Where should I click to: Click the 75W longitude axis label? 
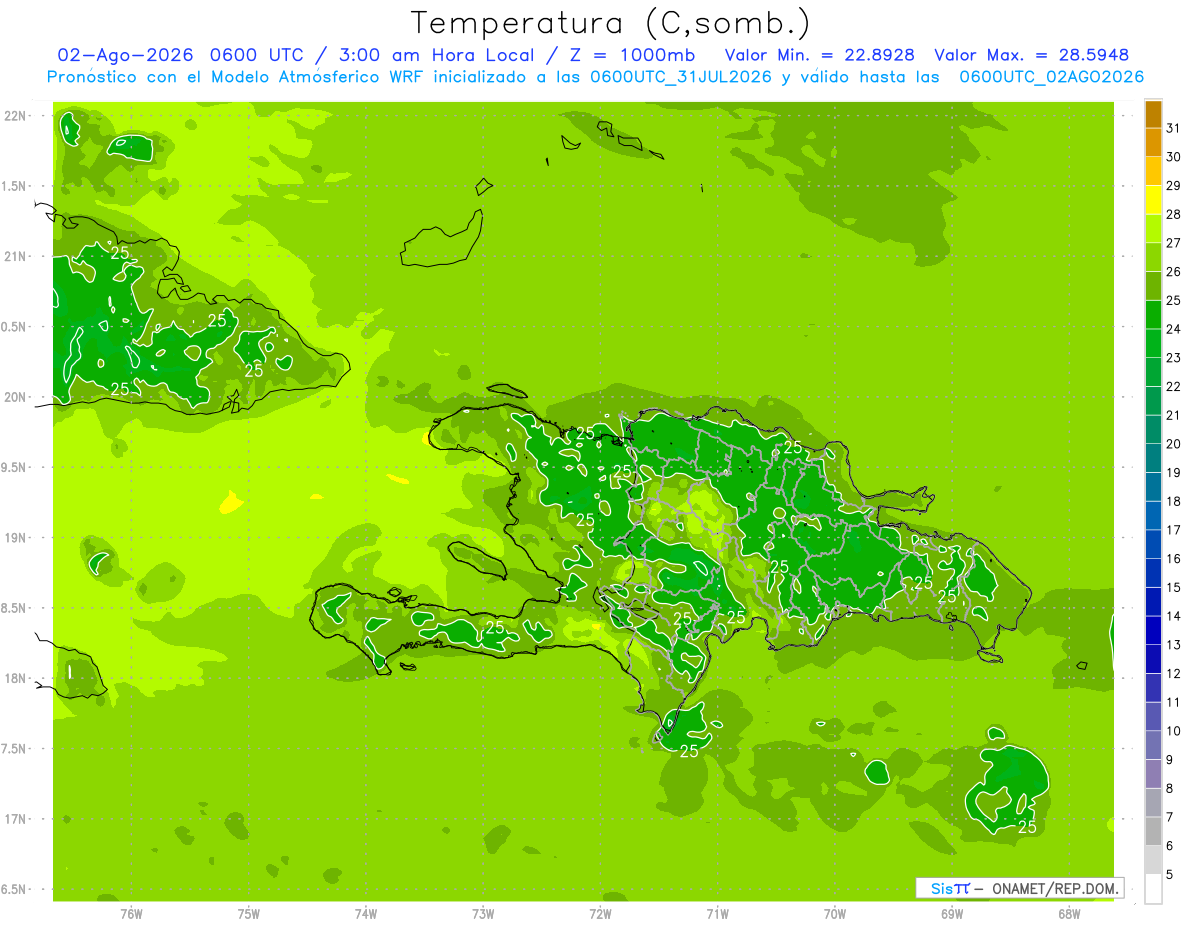[x=249, y=914]
